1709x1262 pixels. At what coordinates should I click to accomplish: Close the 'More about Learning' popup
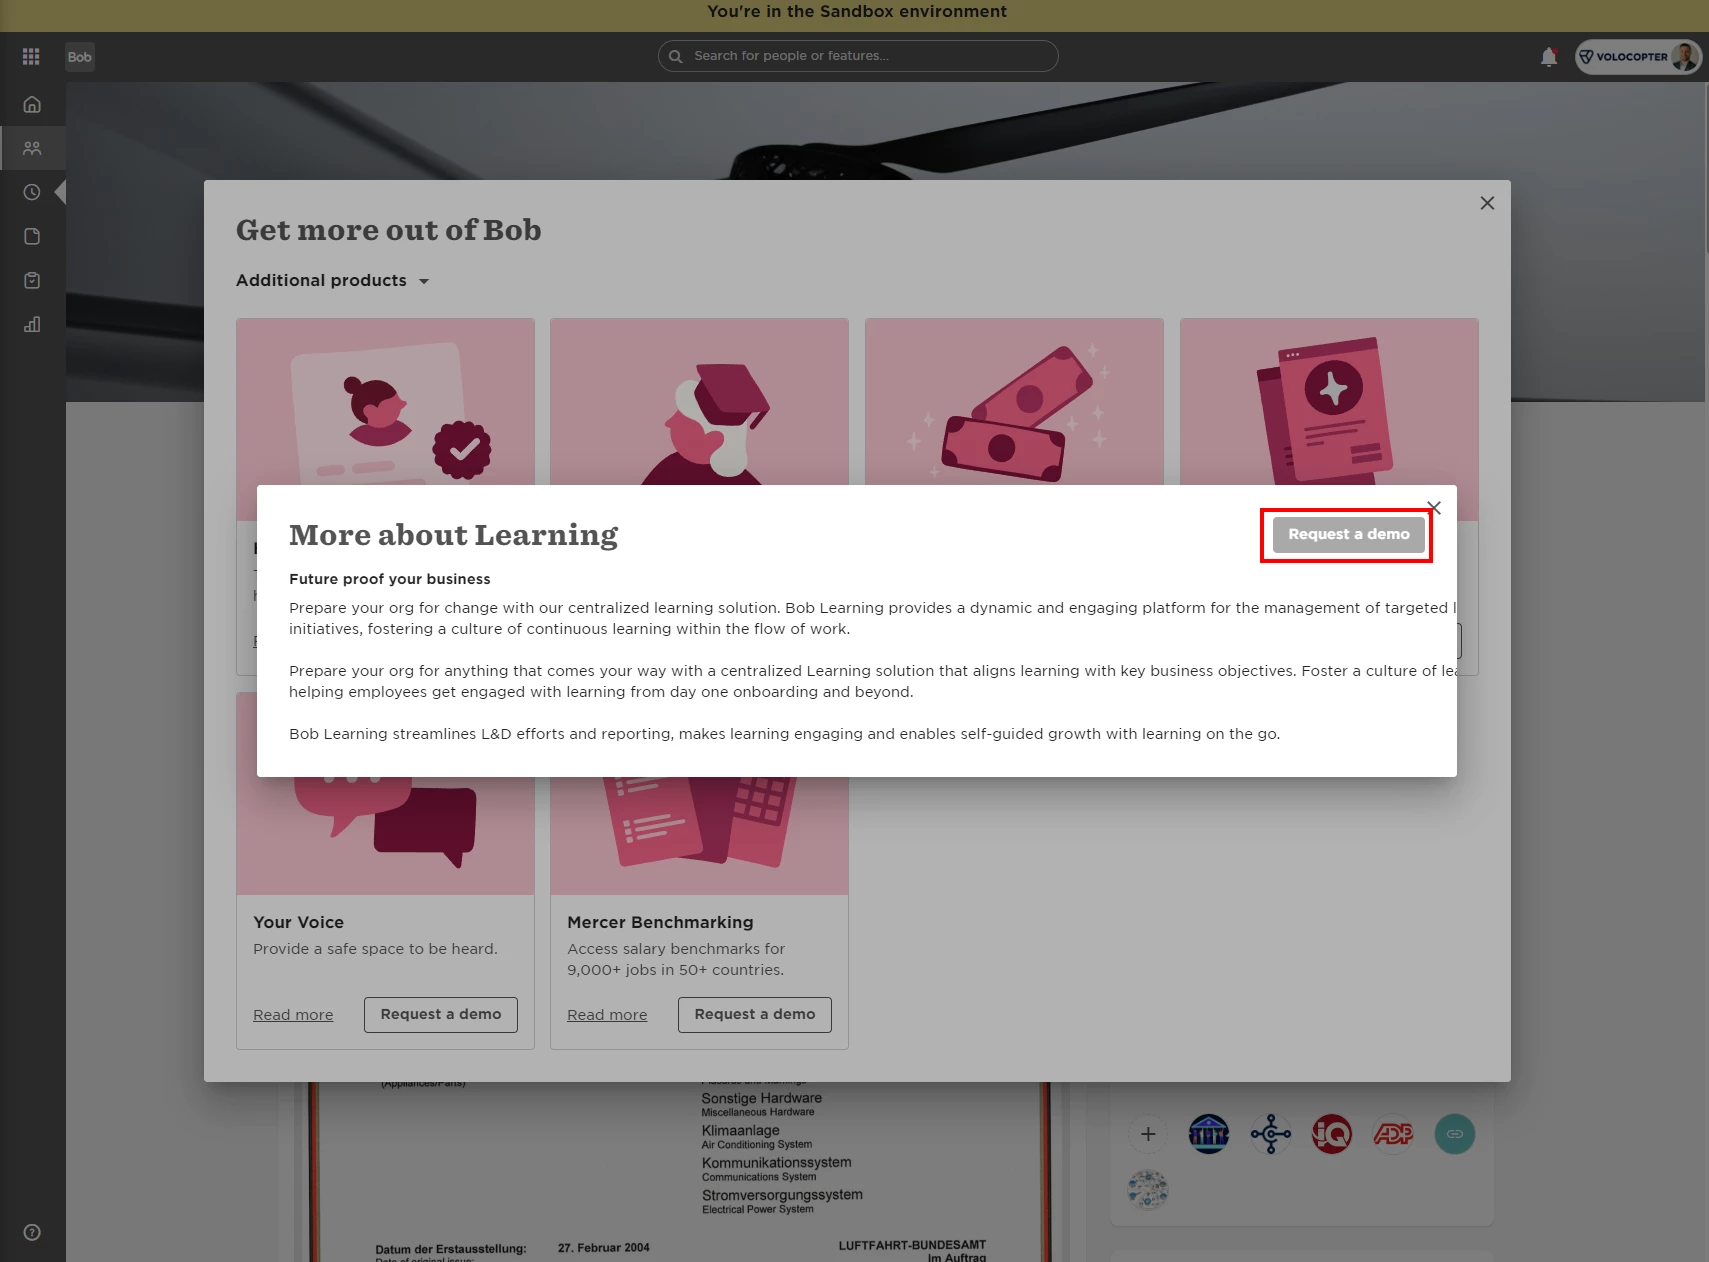[1434, 507]
